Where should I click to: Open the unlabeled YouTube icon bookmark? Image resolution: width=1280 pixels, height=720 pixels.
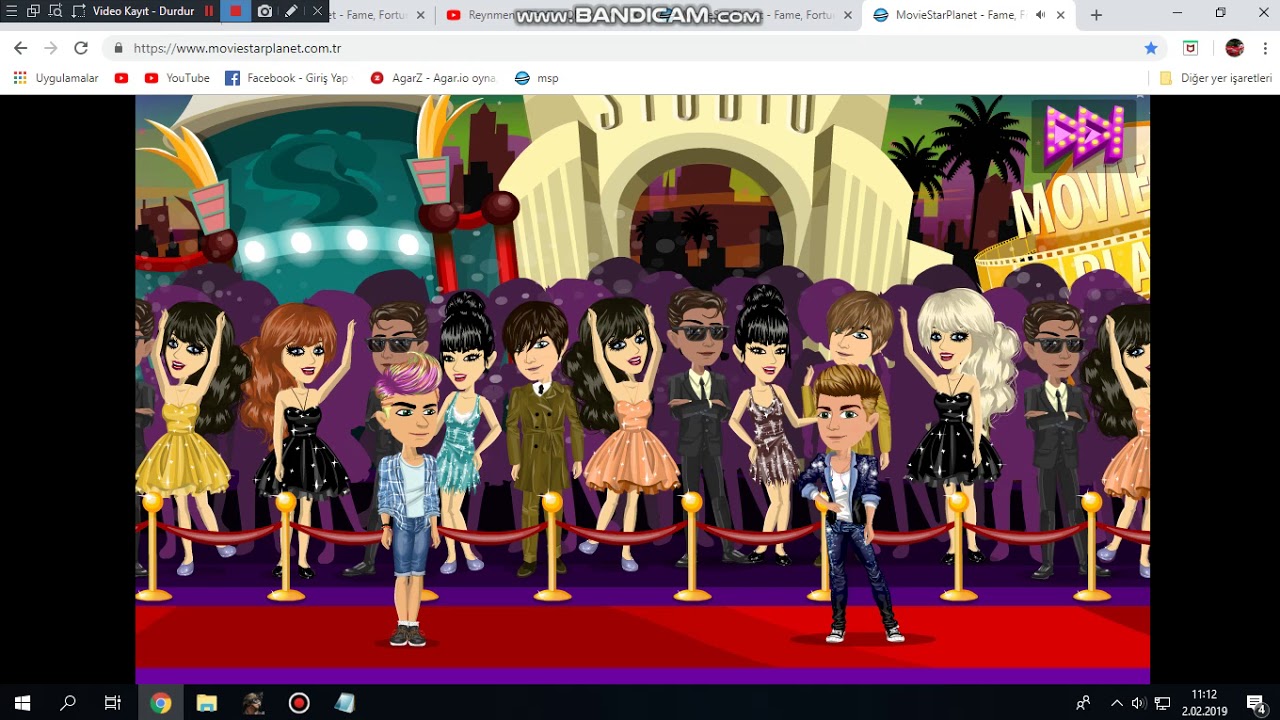coord(122,78)
